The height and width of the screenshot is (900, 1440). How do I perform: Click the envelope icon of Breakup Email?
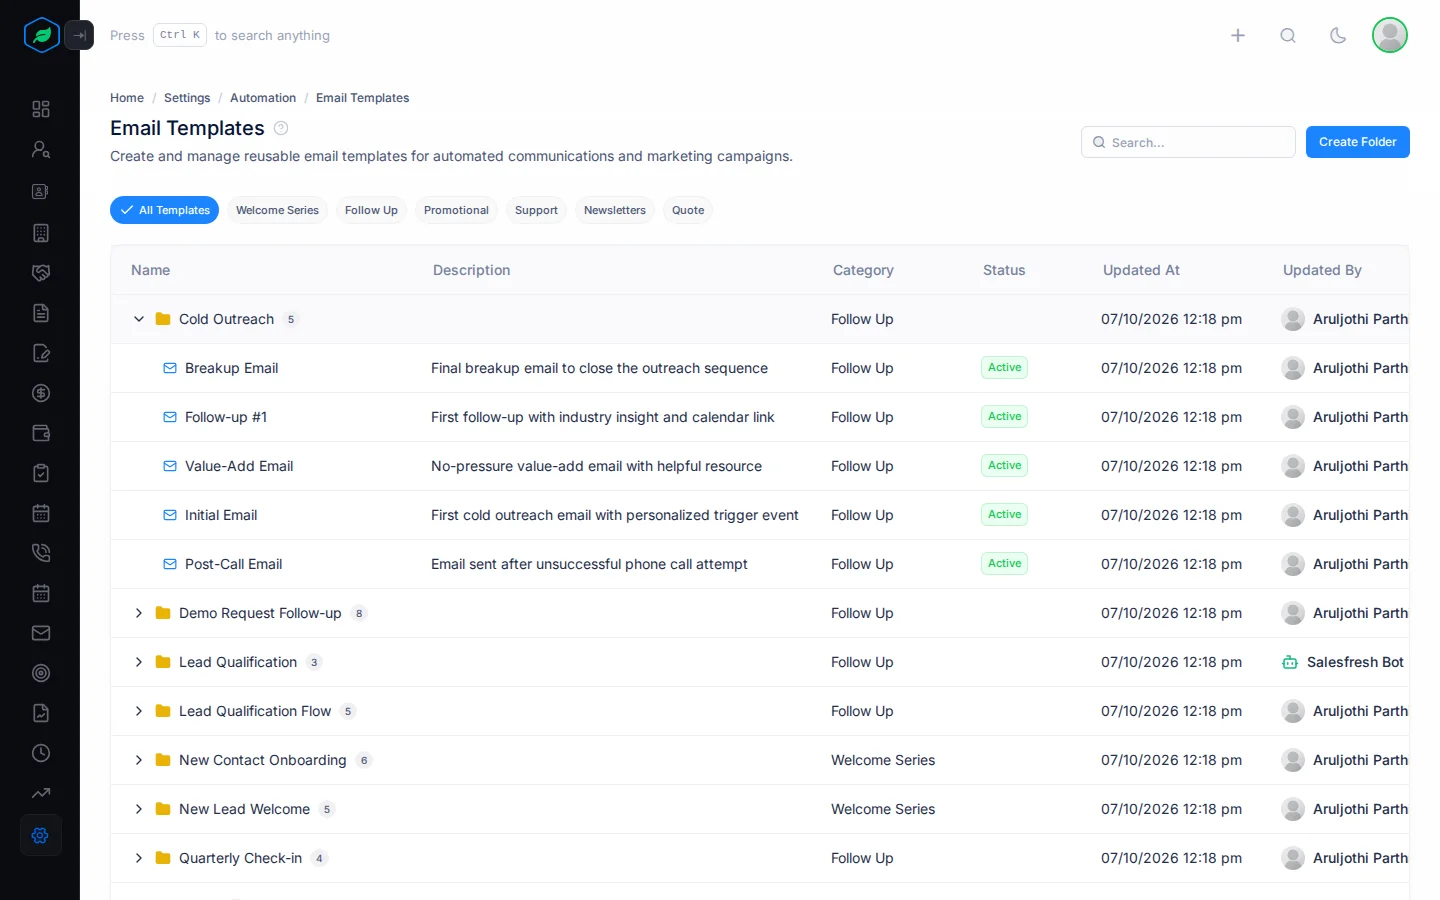[x=170, y=368]
